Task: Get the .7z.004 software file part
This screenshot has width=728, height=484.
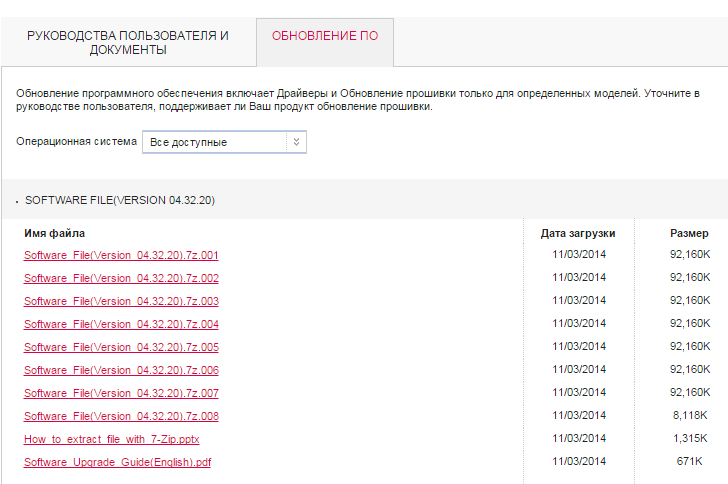Action: [121, 324]
